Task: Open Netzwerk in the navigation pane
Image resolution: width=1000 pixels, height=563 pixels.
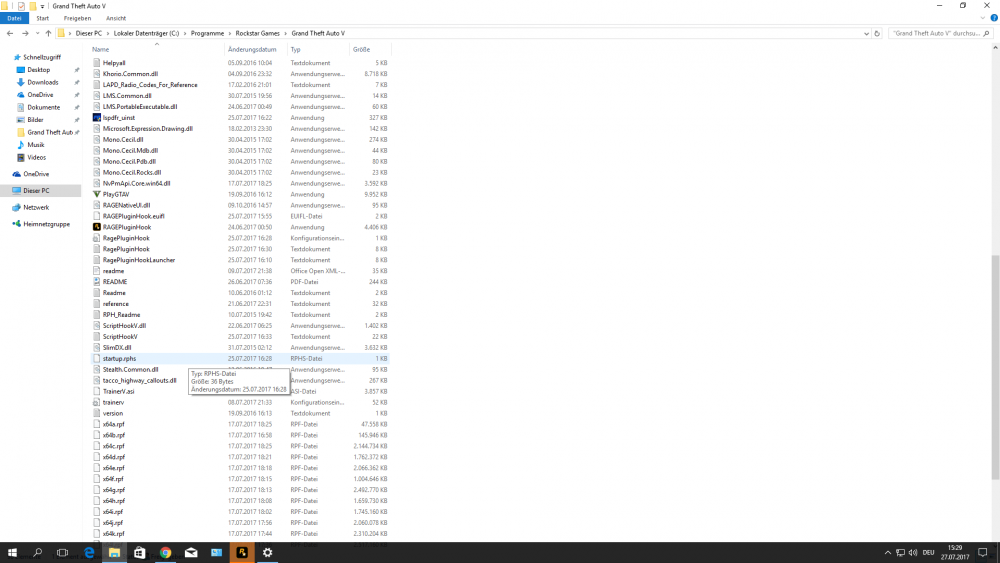Action: (36, 207)
